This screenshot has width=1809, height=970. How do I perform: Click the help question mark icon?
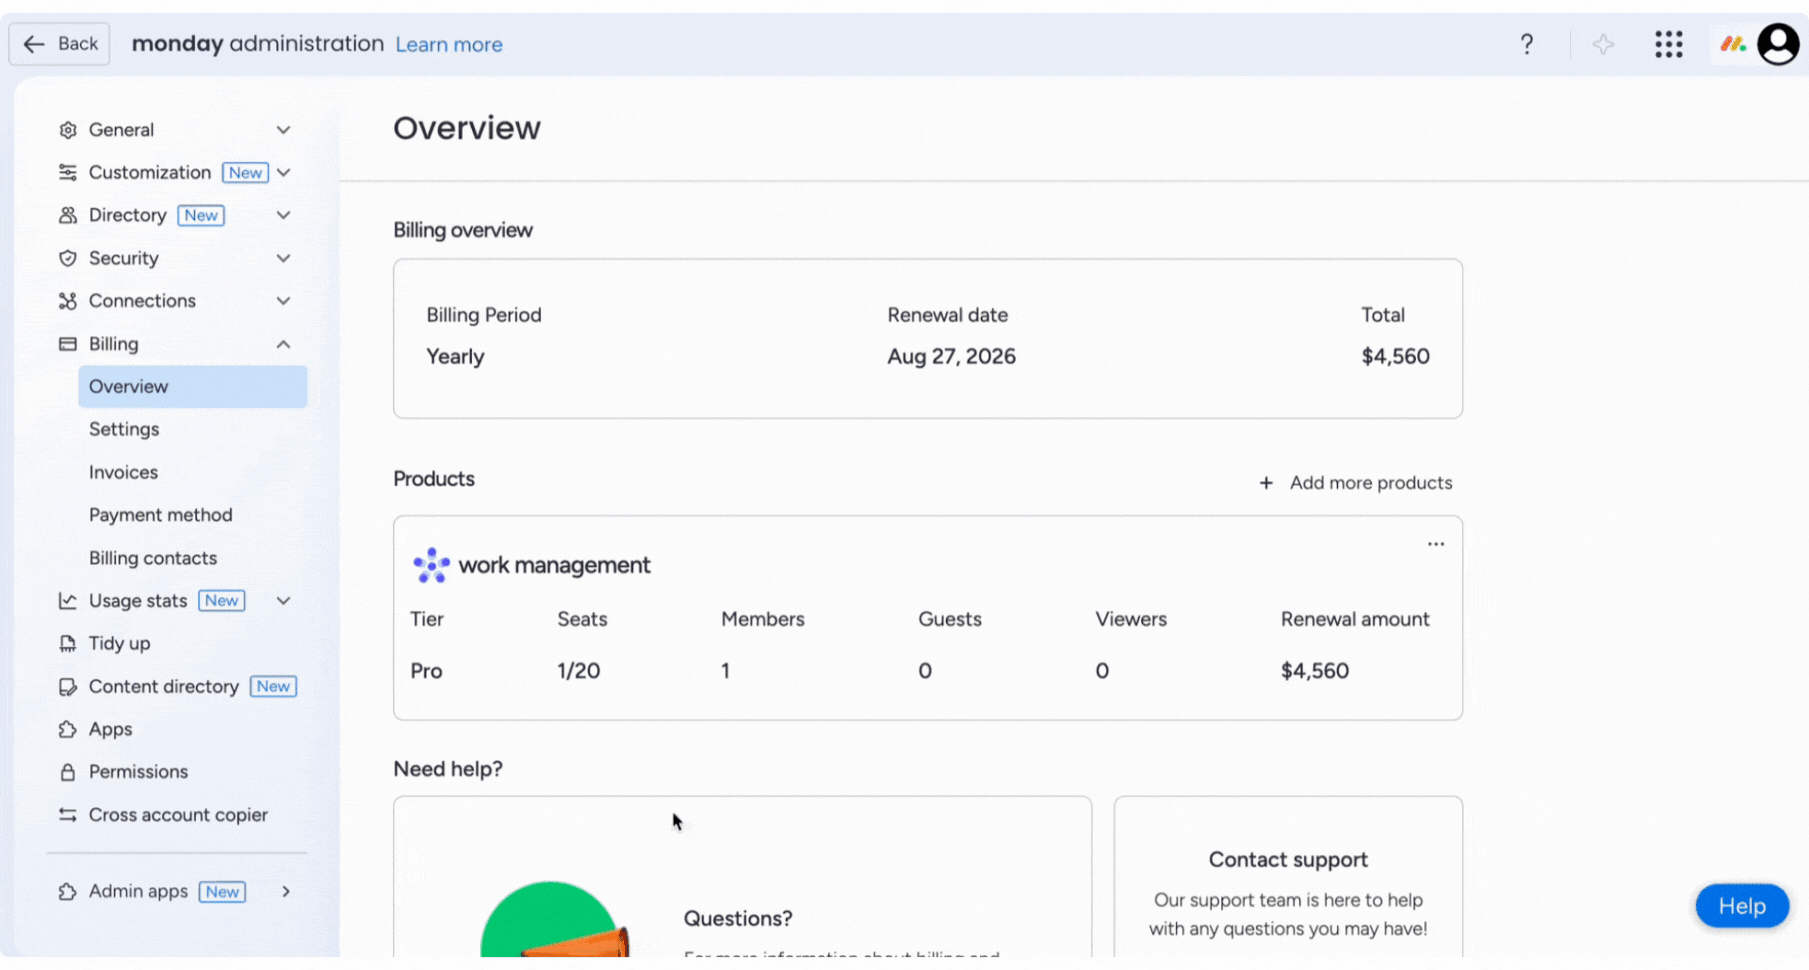[1527, 44]
